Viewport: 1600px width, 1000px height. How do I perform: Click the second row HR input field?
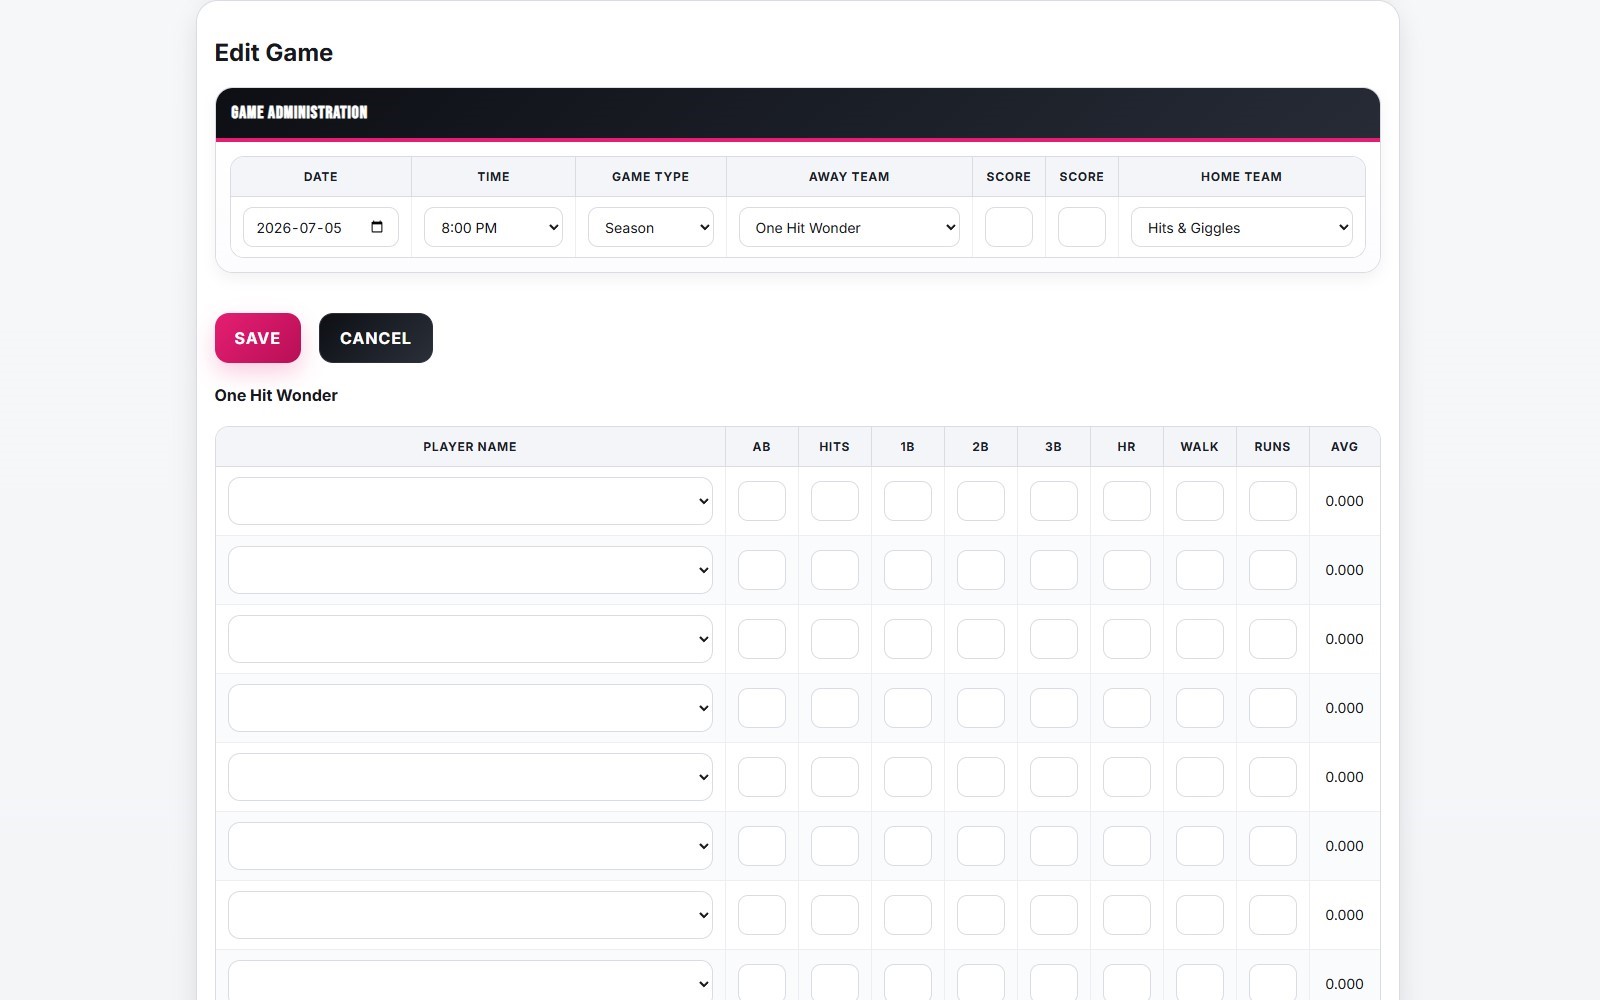[x=1127, y=570]
